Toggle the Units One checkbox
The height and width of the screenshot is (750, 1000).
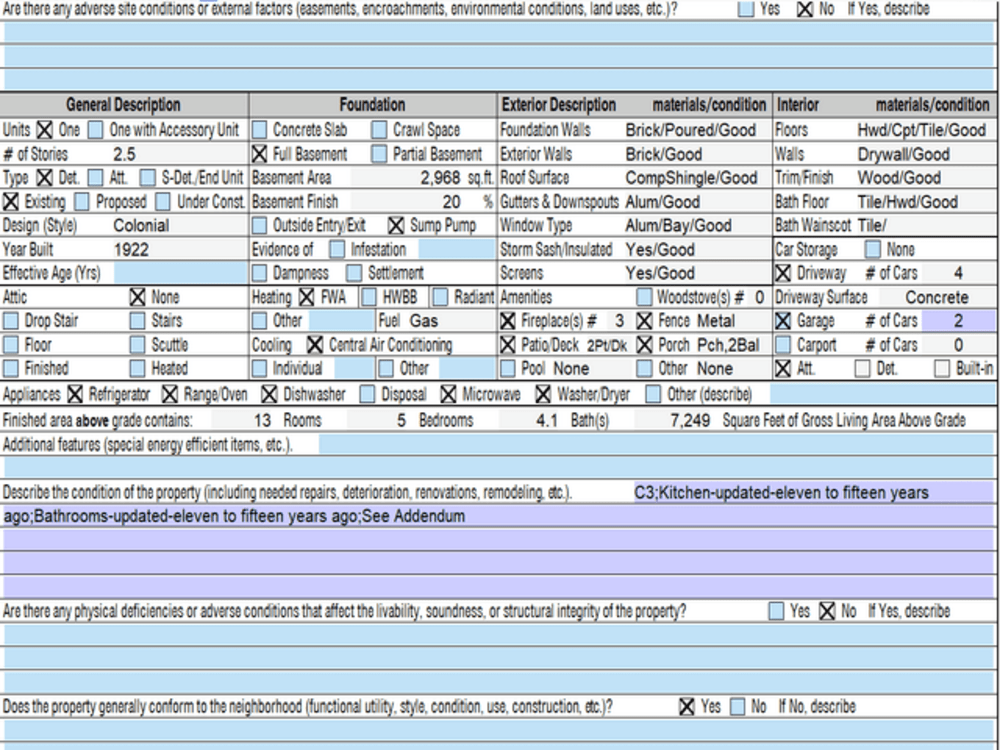coord(44,130)
